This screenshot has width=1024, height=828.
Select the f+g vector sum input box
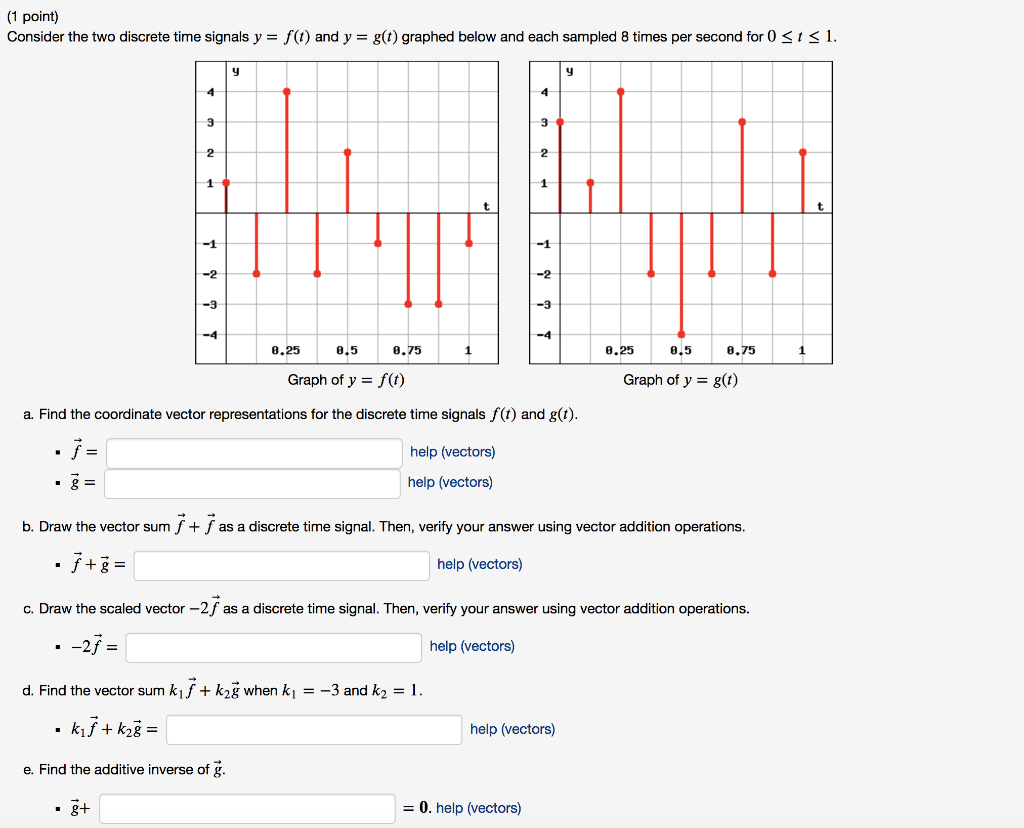(280, 565)
